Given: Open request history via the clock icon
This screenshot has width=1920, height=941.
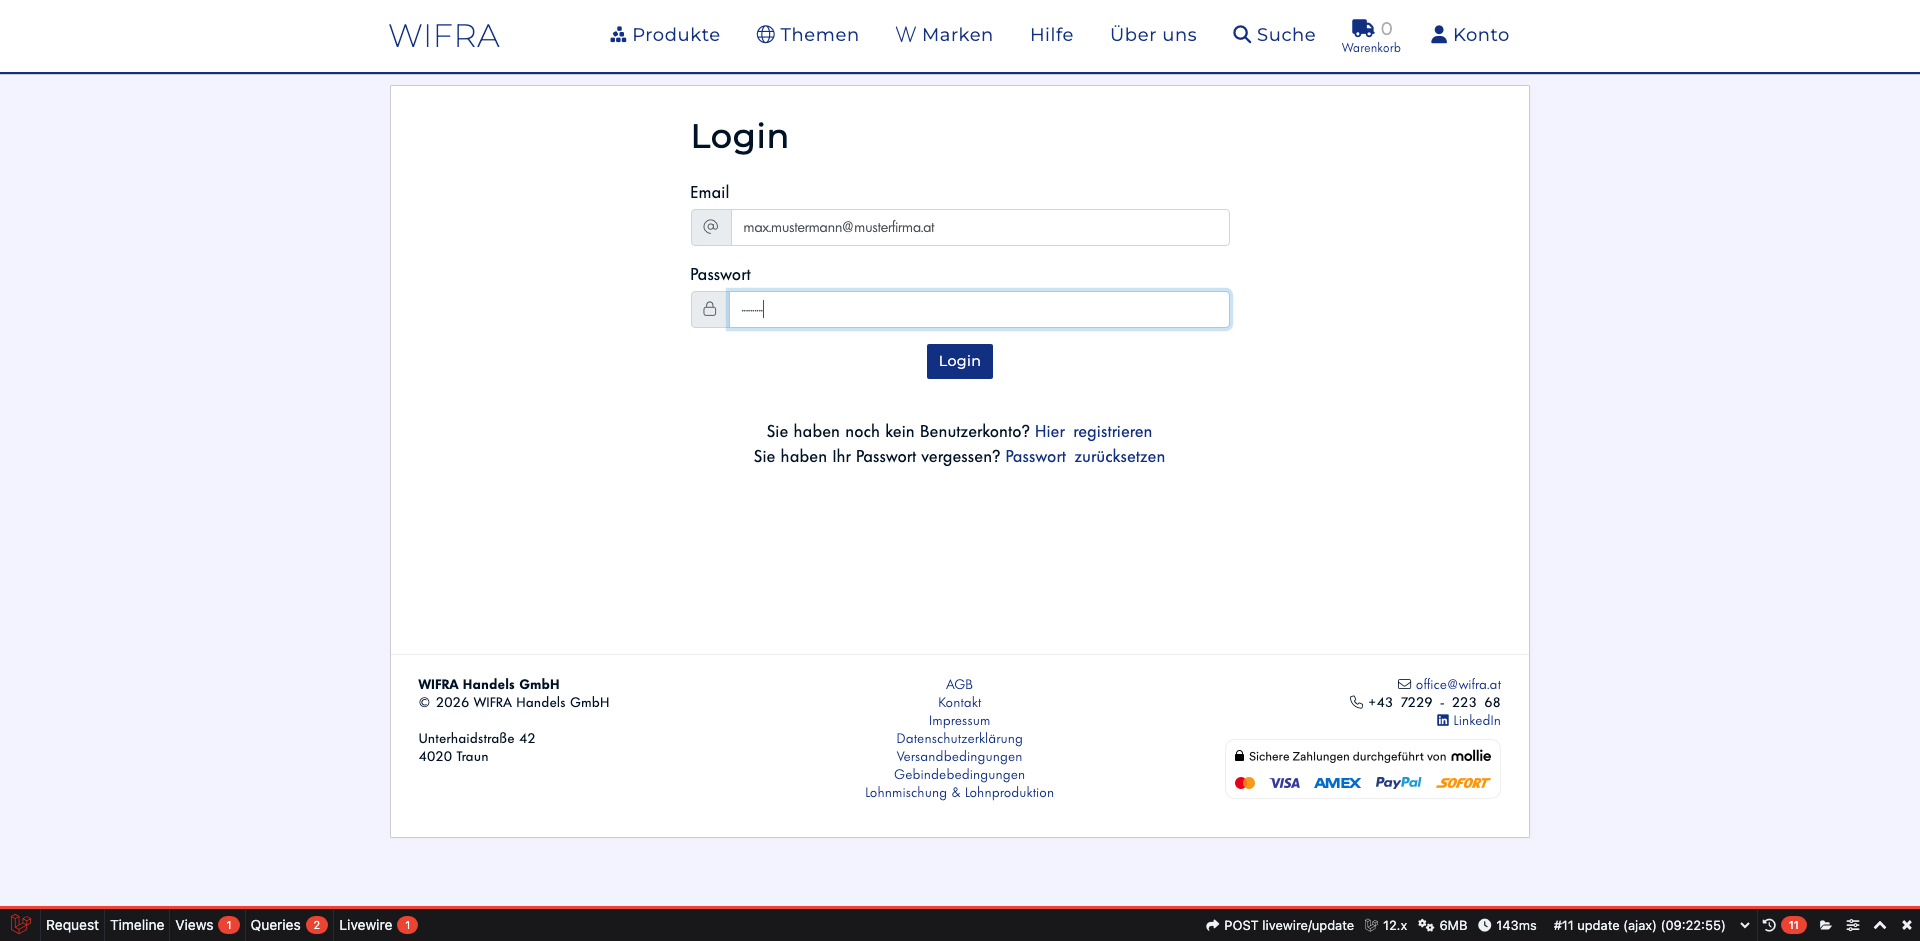Looking at the screenshot, I should [1769, 925].
